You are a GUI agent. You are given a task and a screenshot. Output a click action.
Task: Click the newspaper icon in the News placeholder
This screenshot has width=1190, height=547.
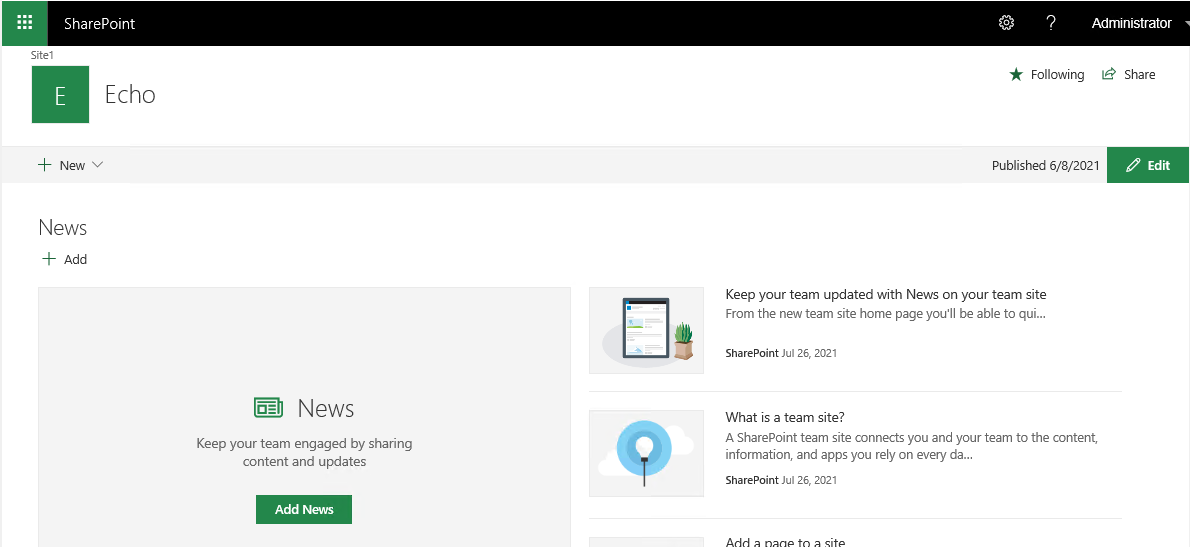pos(269,407)
